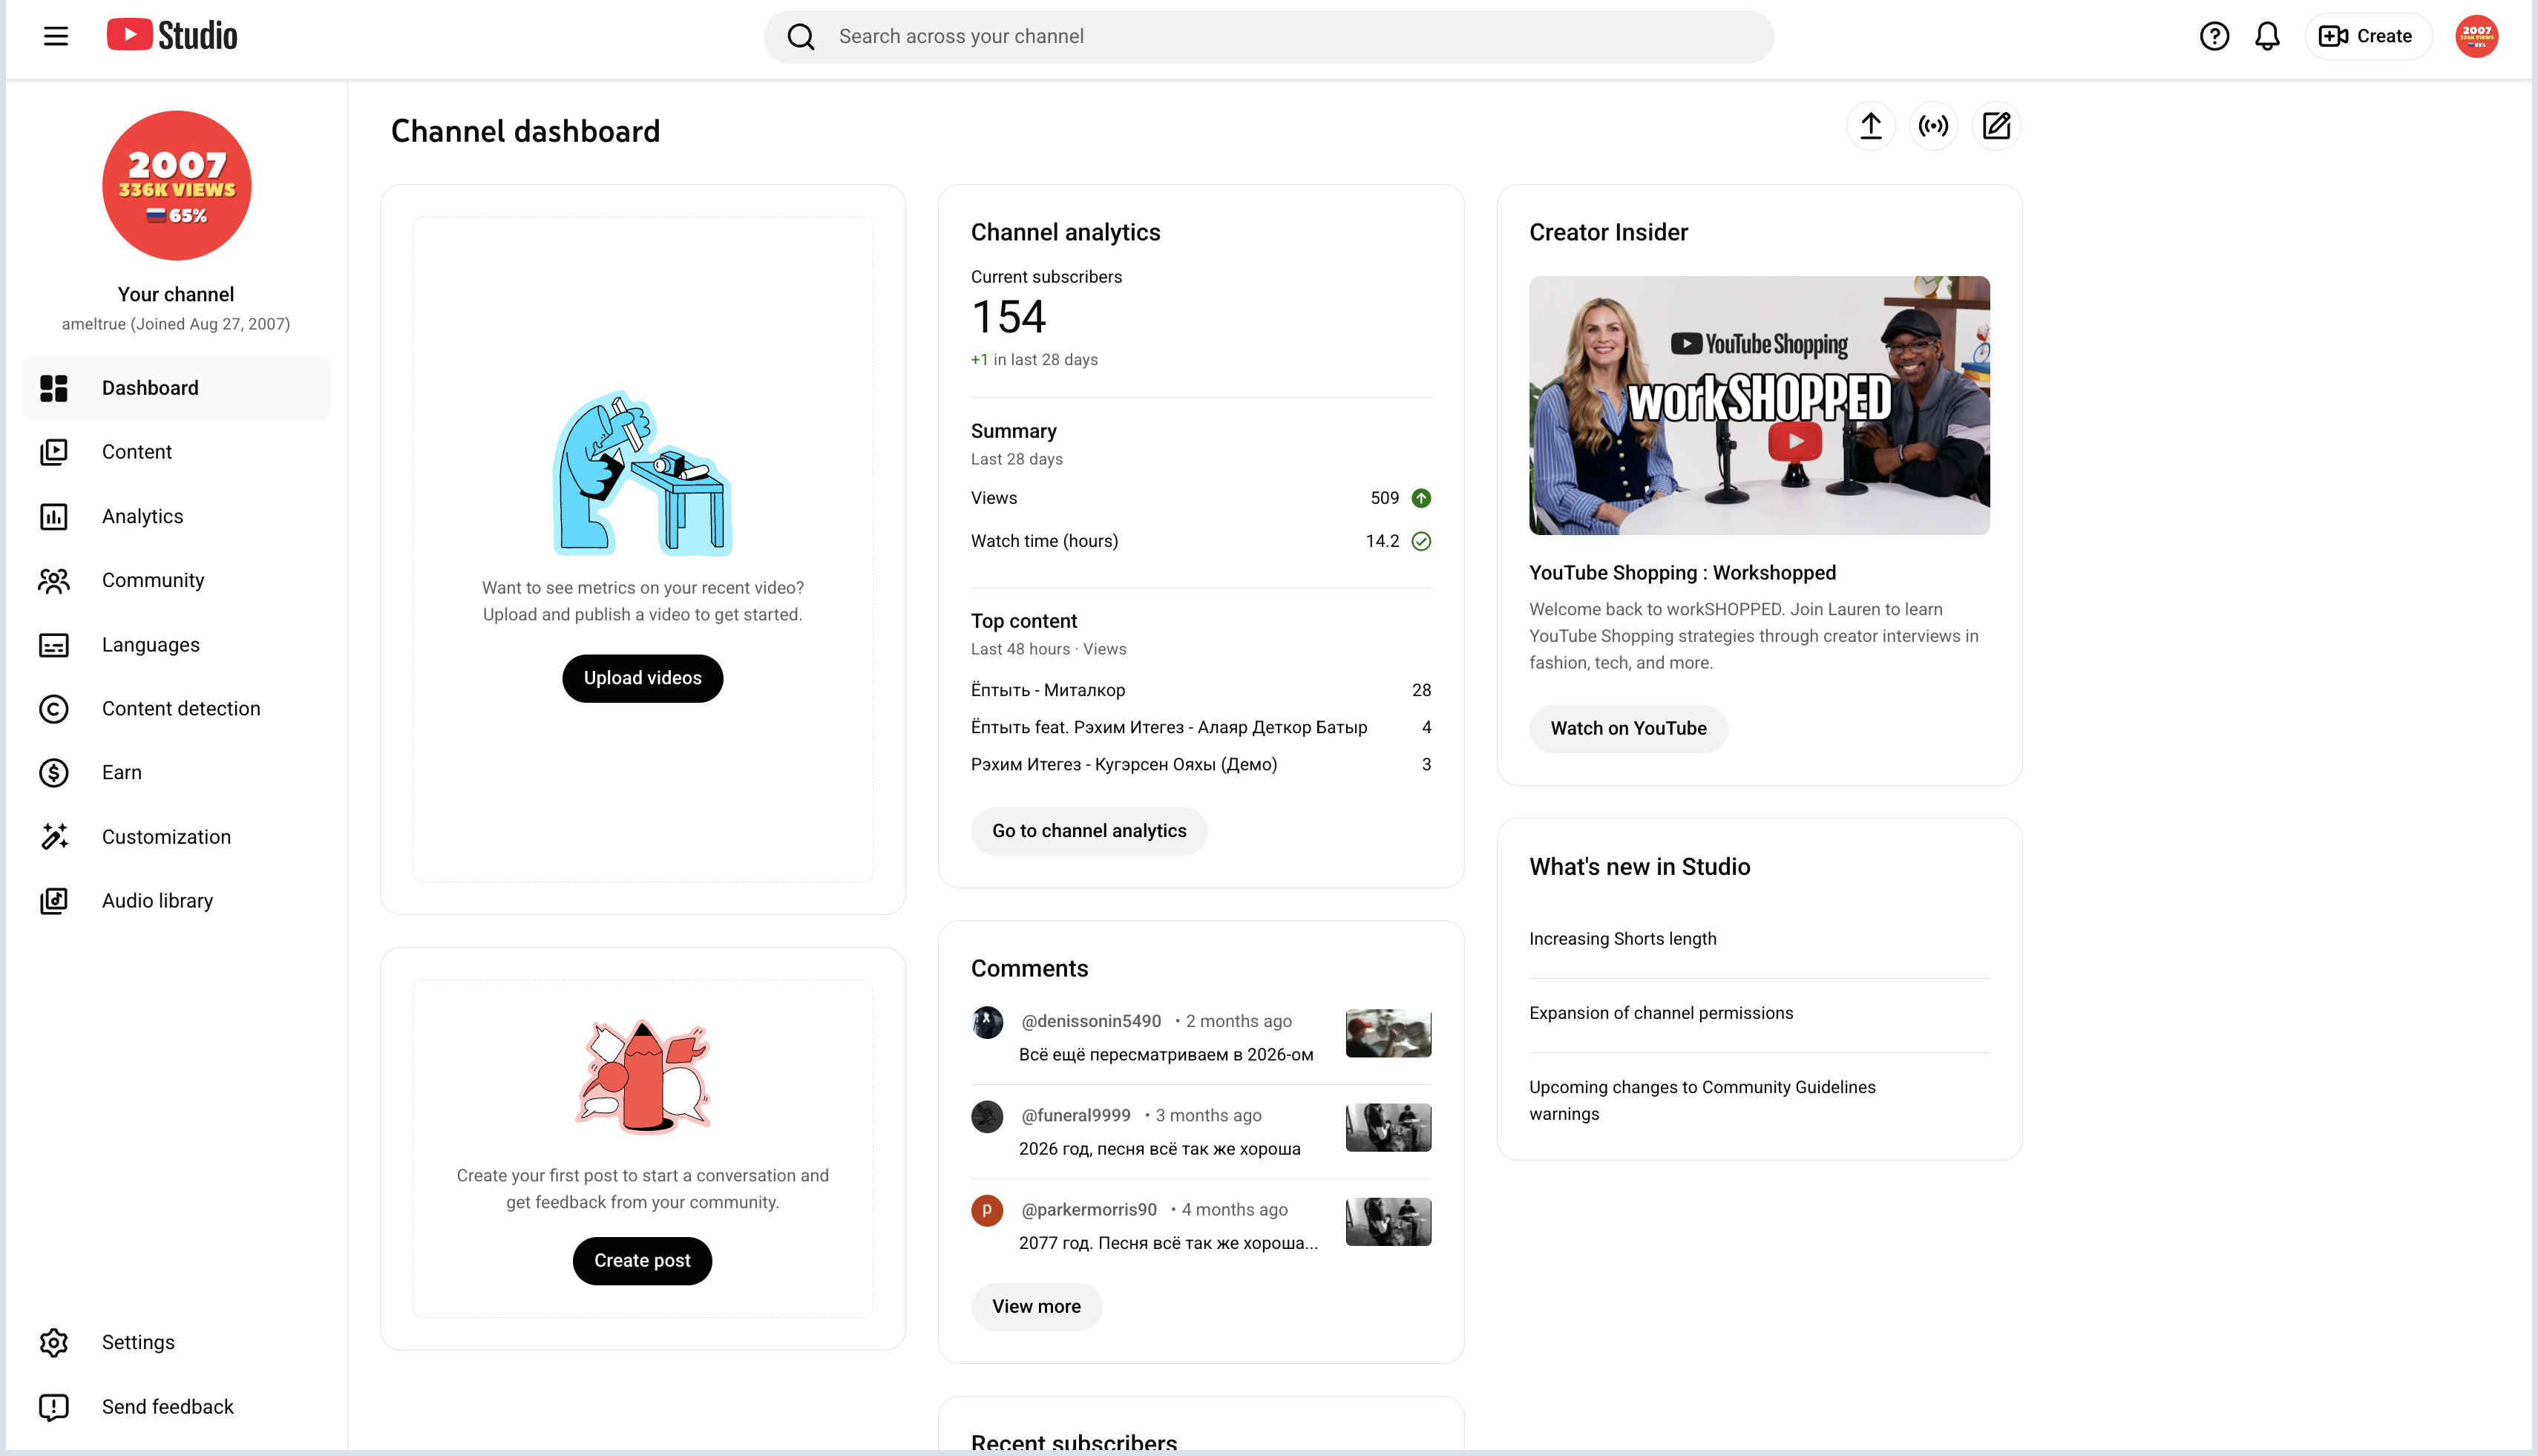Click the @funeral9999 commenter avatar

[987, 1117]
